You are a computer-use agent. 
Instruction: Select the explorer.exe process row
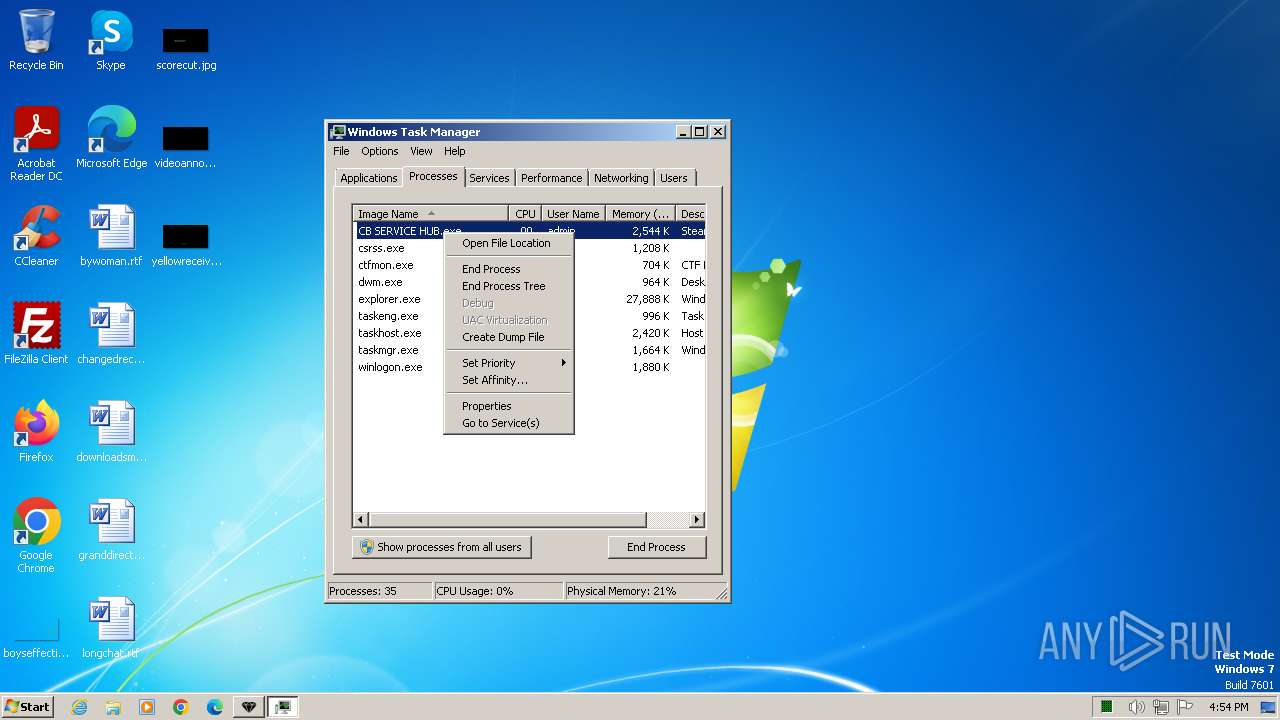530,299
